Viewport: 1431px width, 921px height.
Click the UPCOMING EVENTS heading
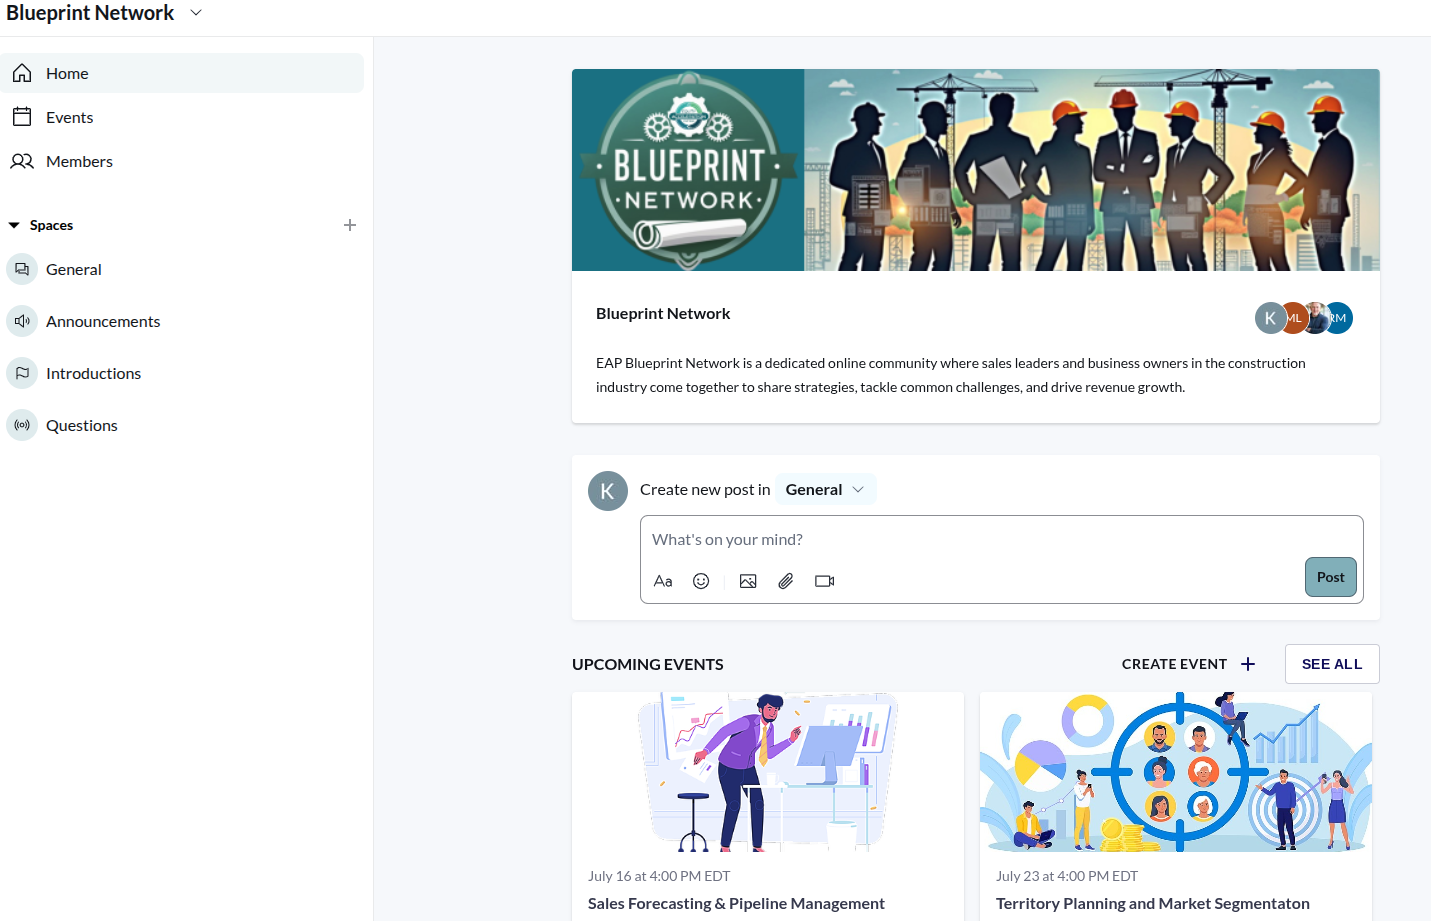[x=648, y=664]
